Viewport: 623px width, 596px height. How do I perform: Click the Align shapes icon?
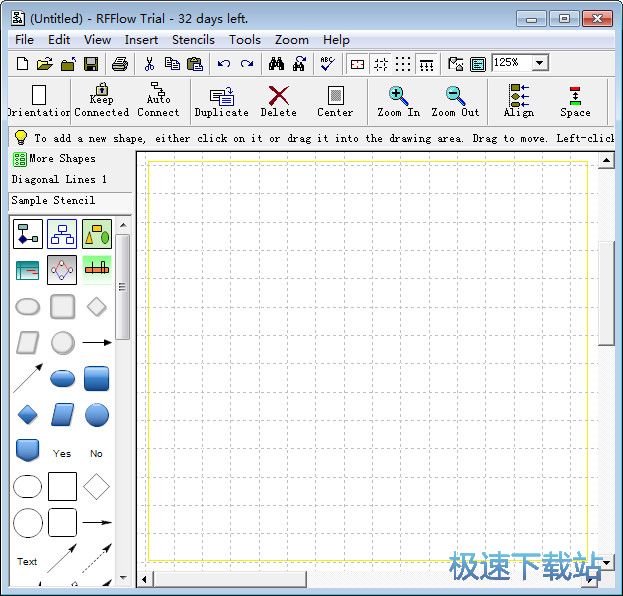(519, 101)
